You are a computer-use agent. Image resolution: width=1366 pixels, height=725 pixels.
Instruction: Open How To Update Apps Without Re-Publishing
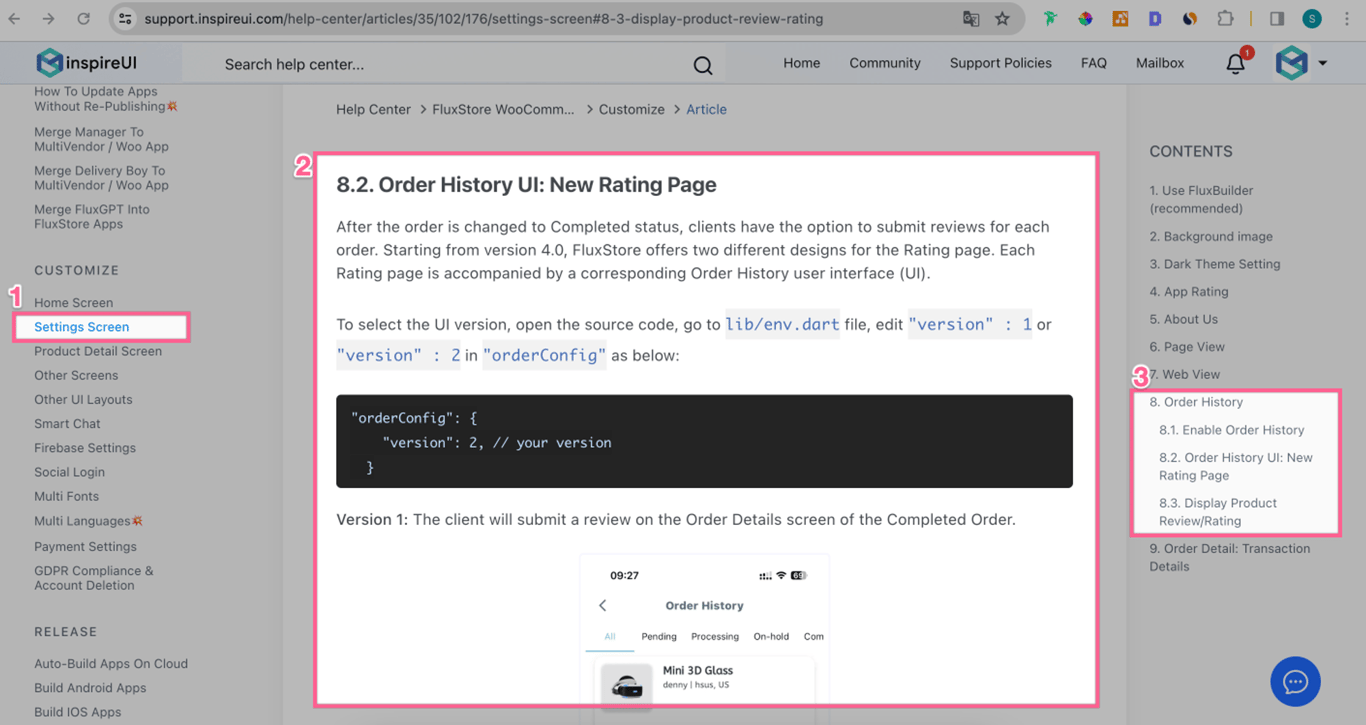(105, 99)
